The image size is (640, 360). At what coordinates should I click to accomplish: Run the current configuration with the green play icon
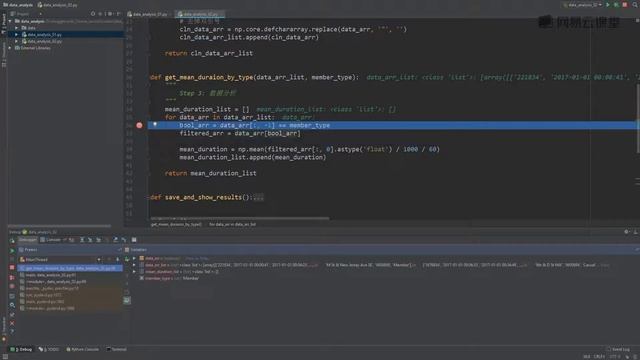click(x=608, y=5)
